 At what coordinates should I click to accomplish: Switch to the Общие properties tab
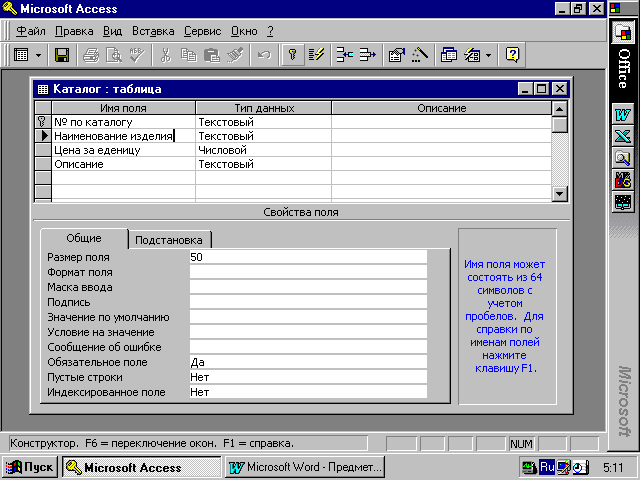click(x=84, y=238)
